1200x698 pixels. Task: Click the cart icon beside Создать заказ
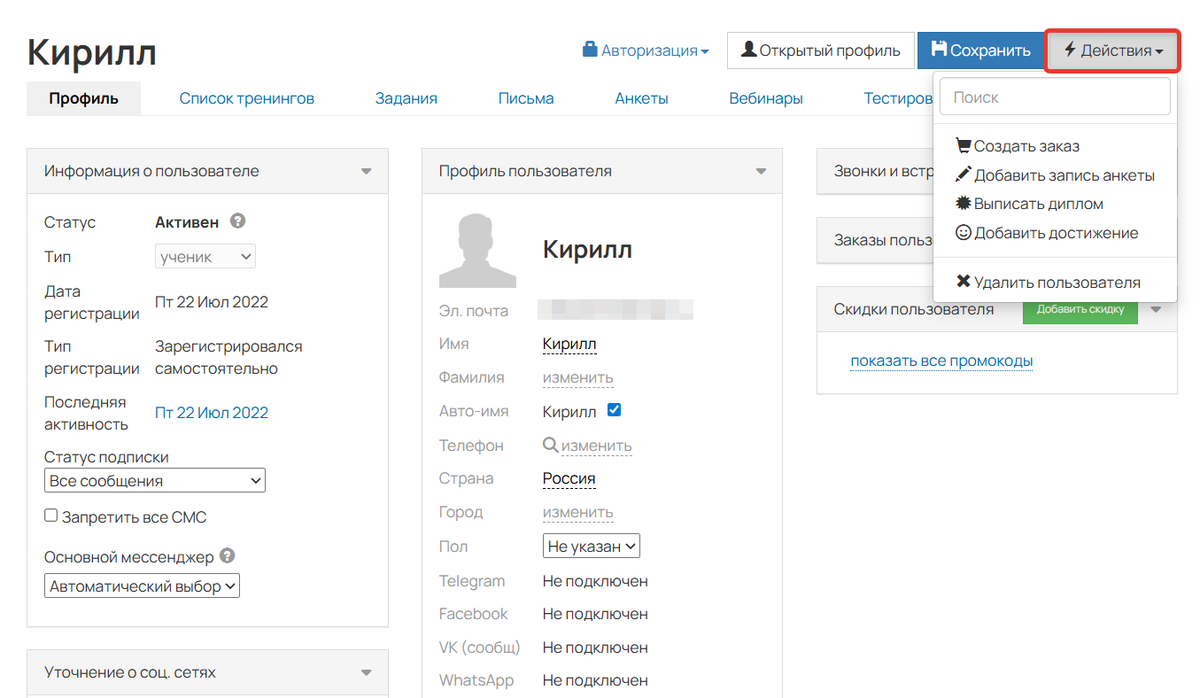962,145
